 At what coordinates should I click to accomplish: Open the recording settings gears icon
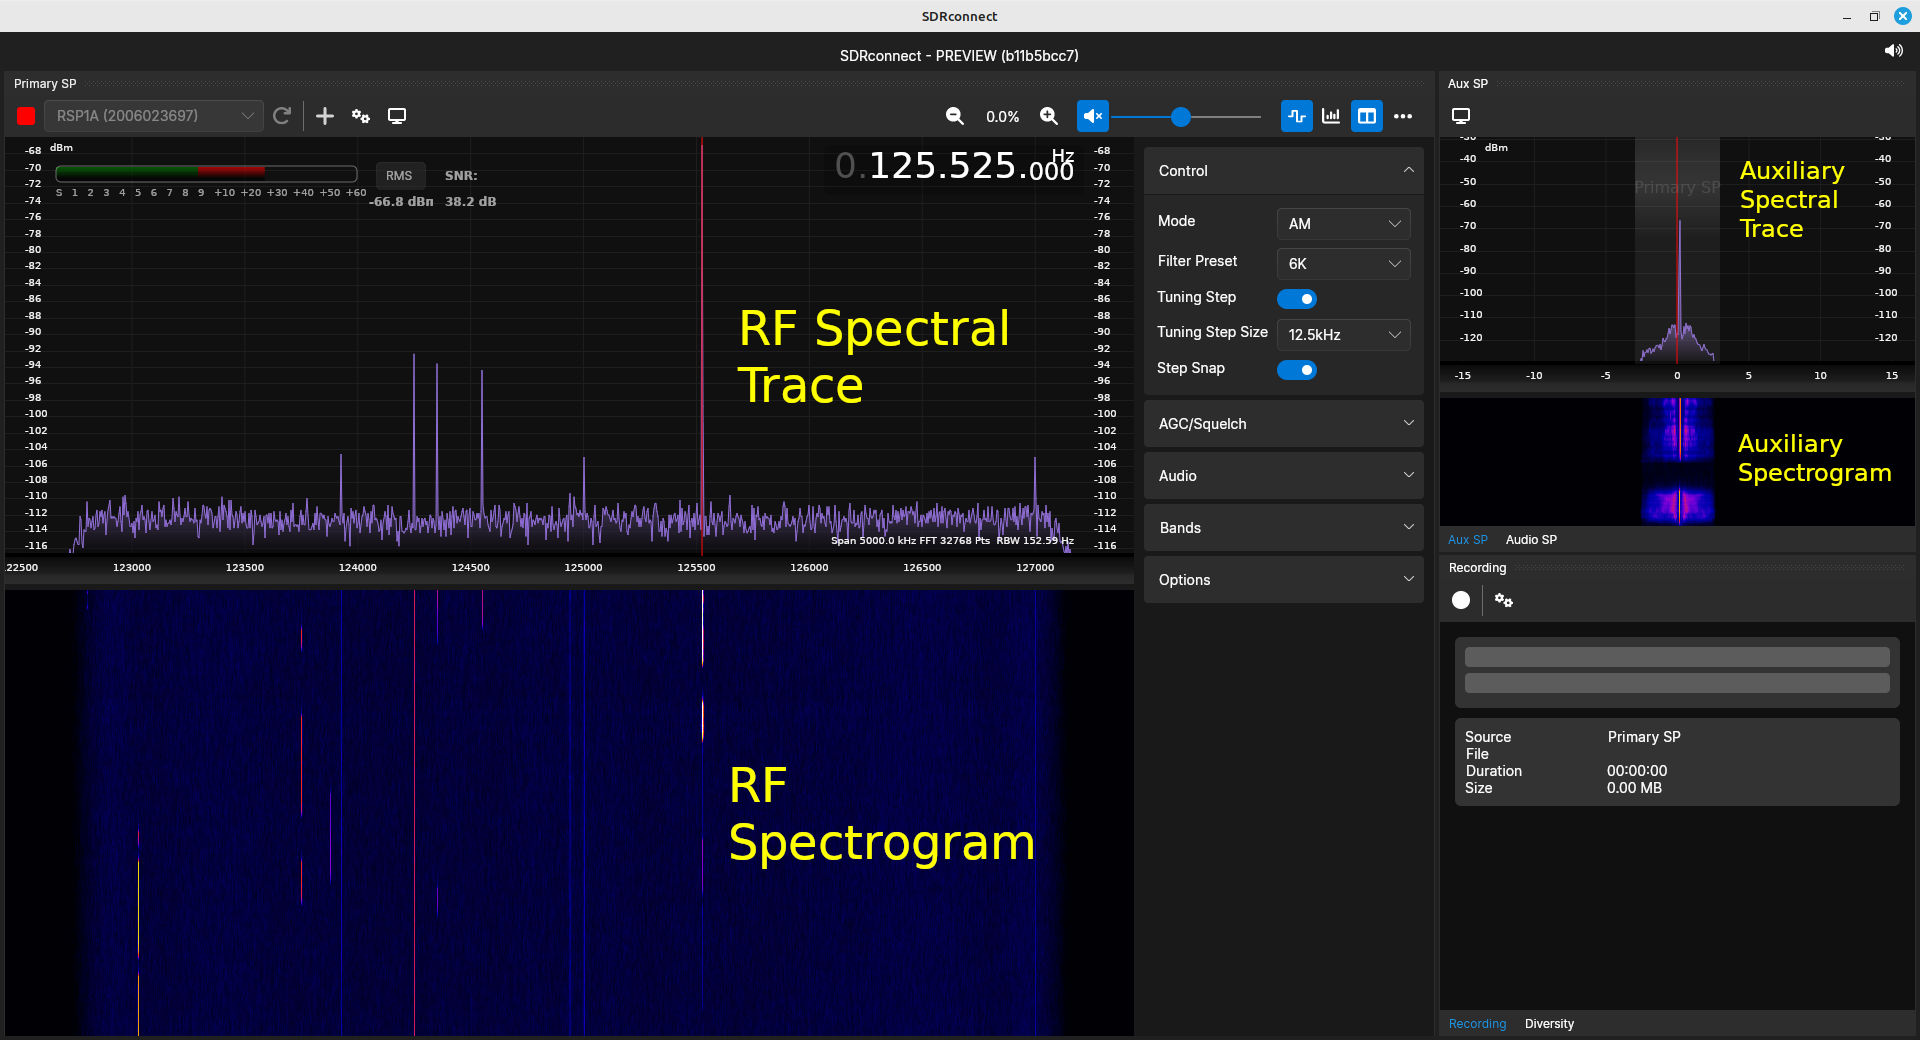pos(1503,600)
